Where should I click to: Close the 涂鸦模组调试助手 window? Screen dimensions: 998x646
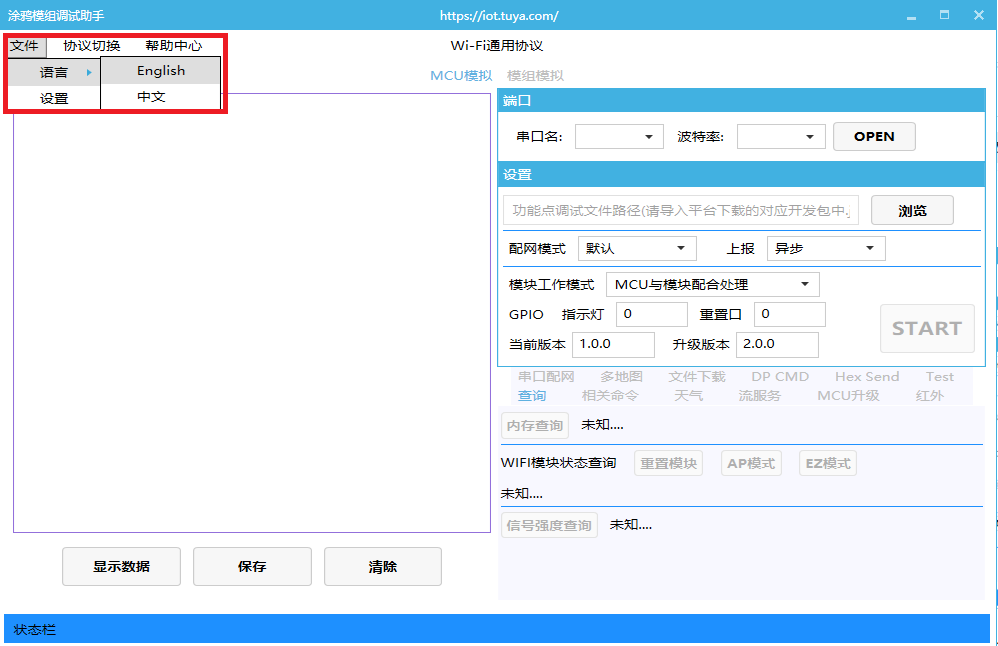979,15
